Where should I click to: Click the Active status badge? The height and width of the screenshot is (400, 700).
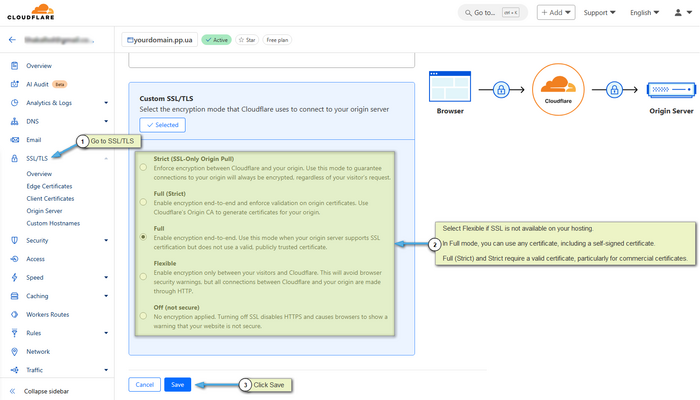pyautogui.click(x=217, y=40)
